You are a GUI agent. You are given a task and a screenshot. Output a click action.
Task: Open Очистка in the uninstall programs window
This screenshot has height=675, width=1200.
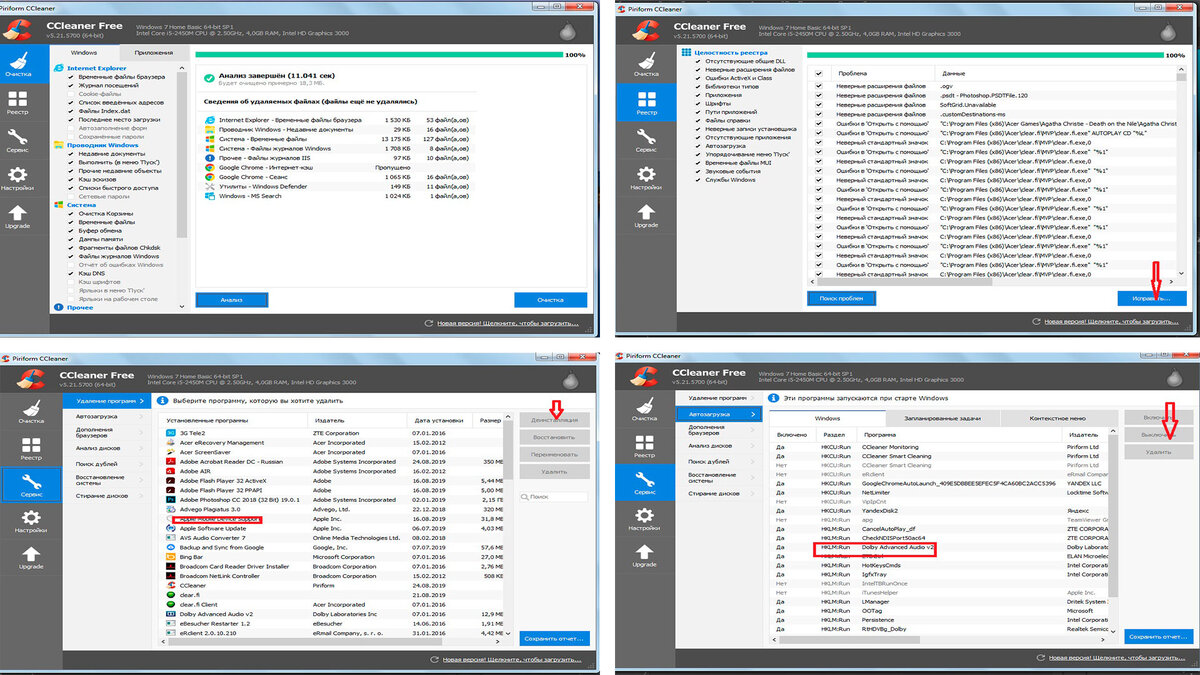31,409
